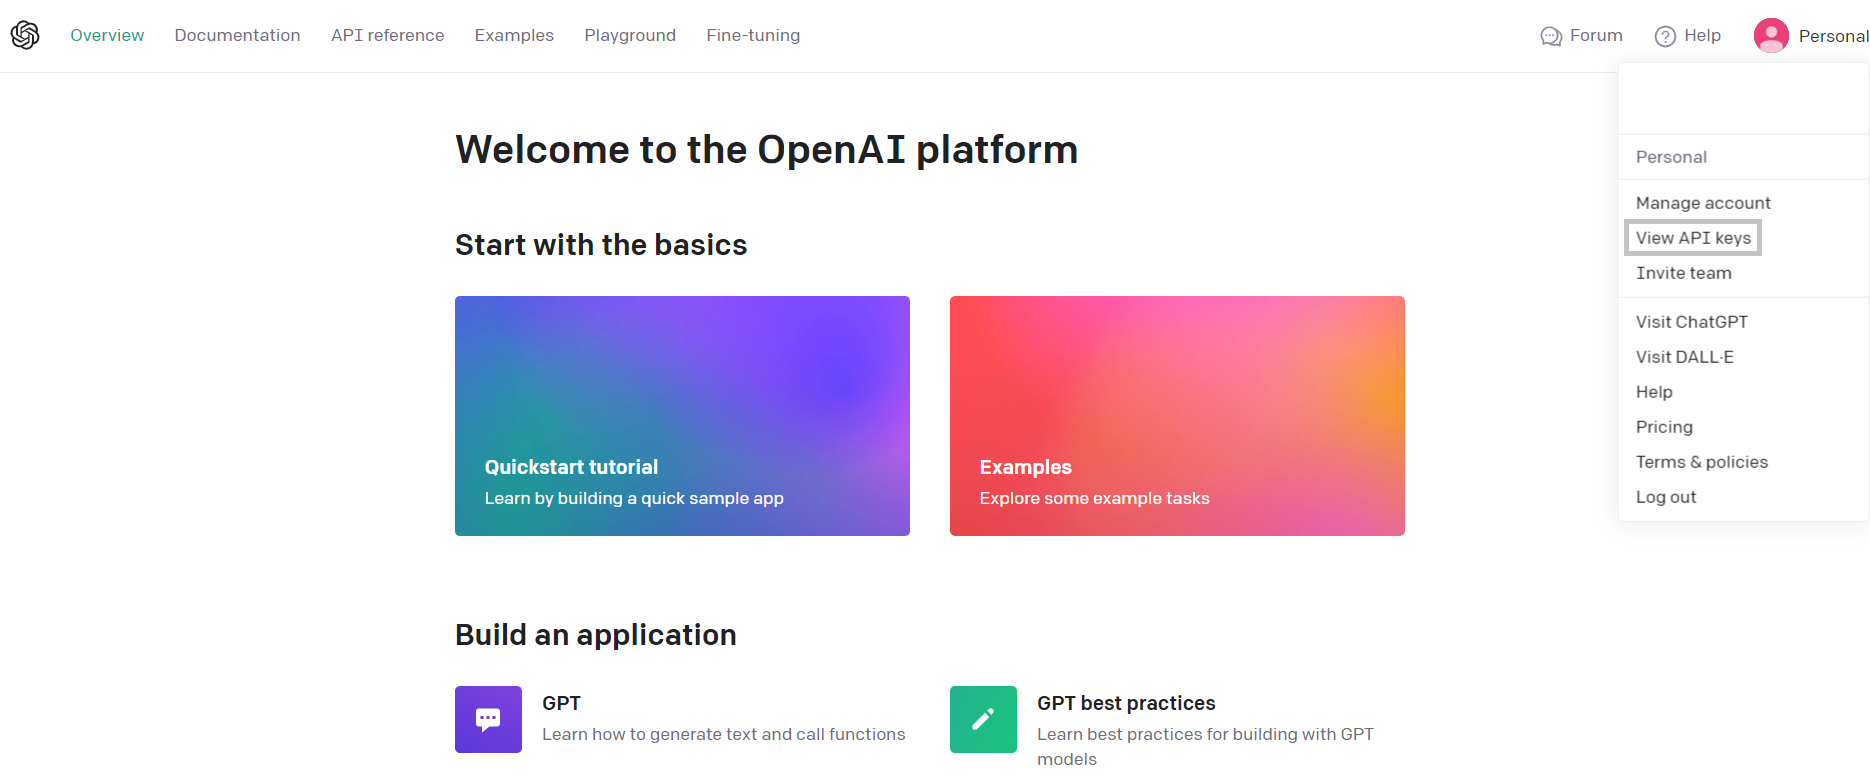Go to the Overview tab
The image size is (1870, 781).
coord(107,35)
